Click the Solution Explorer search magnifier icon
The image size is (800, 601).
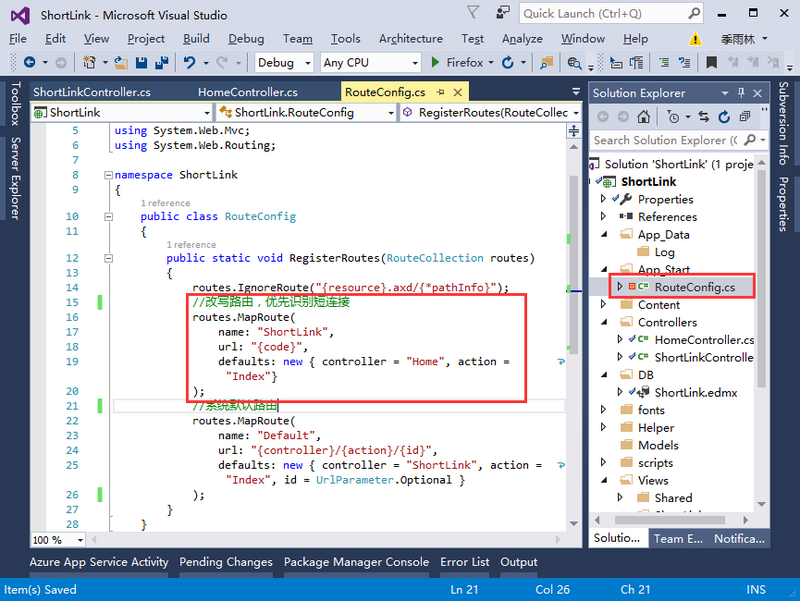[x=749, y=140]
